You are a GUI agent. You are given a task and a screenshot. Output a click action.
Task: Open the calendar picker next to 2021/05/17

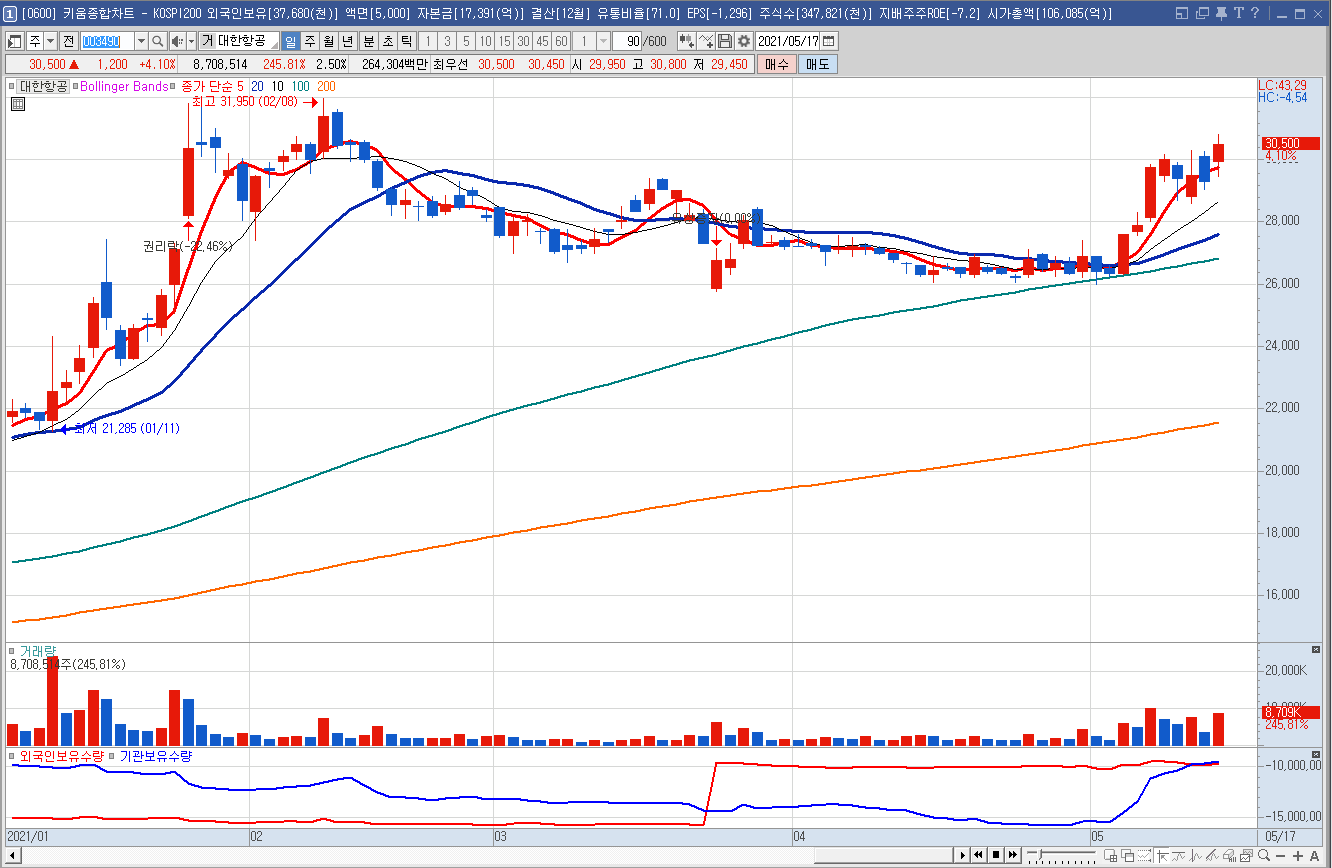pyautogui.click(x=829, y=41)
